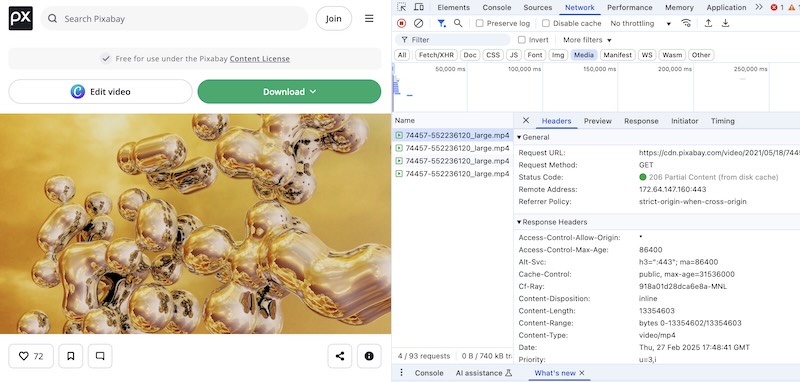The width and height of the screenshot is (800, 382).
Task: Filter requests by Font type
Action: point(535,55)
